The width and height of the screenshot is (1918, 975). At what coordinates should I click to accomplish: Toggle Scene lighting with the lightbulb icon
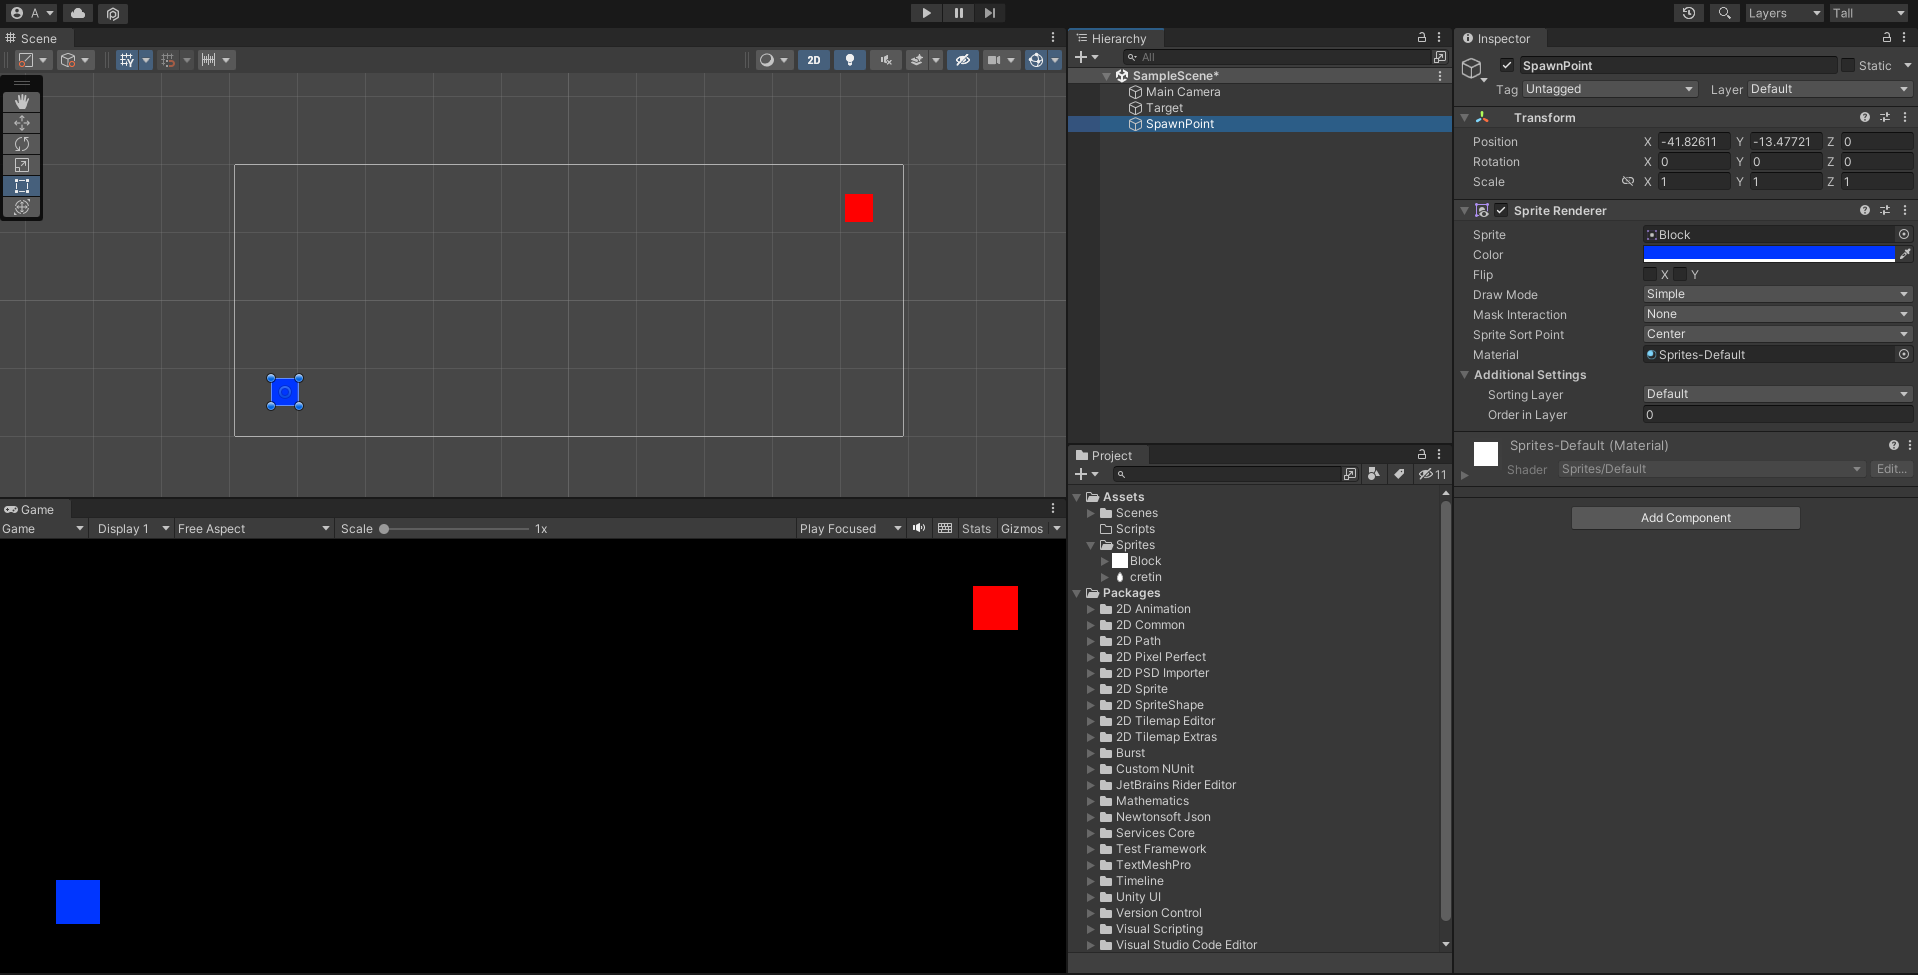[x=850, y=60]
